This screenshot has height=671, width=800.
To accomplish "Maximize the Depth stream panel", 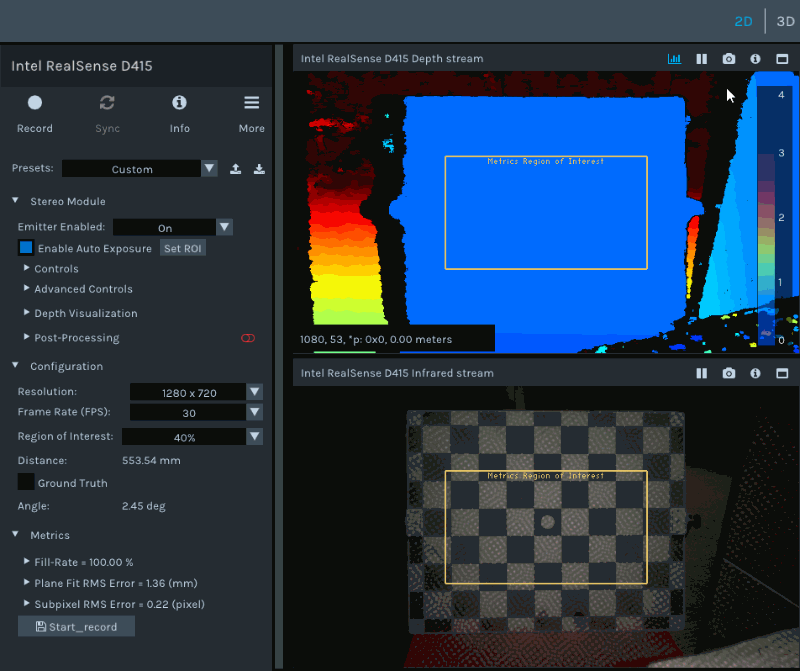I will pos(782,59).
